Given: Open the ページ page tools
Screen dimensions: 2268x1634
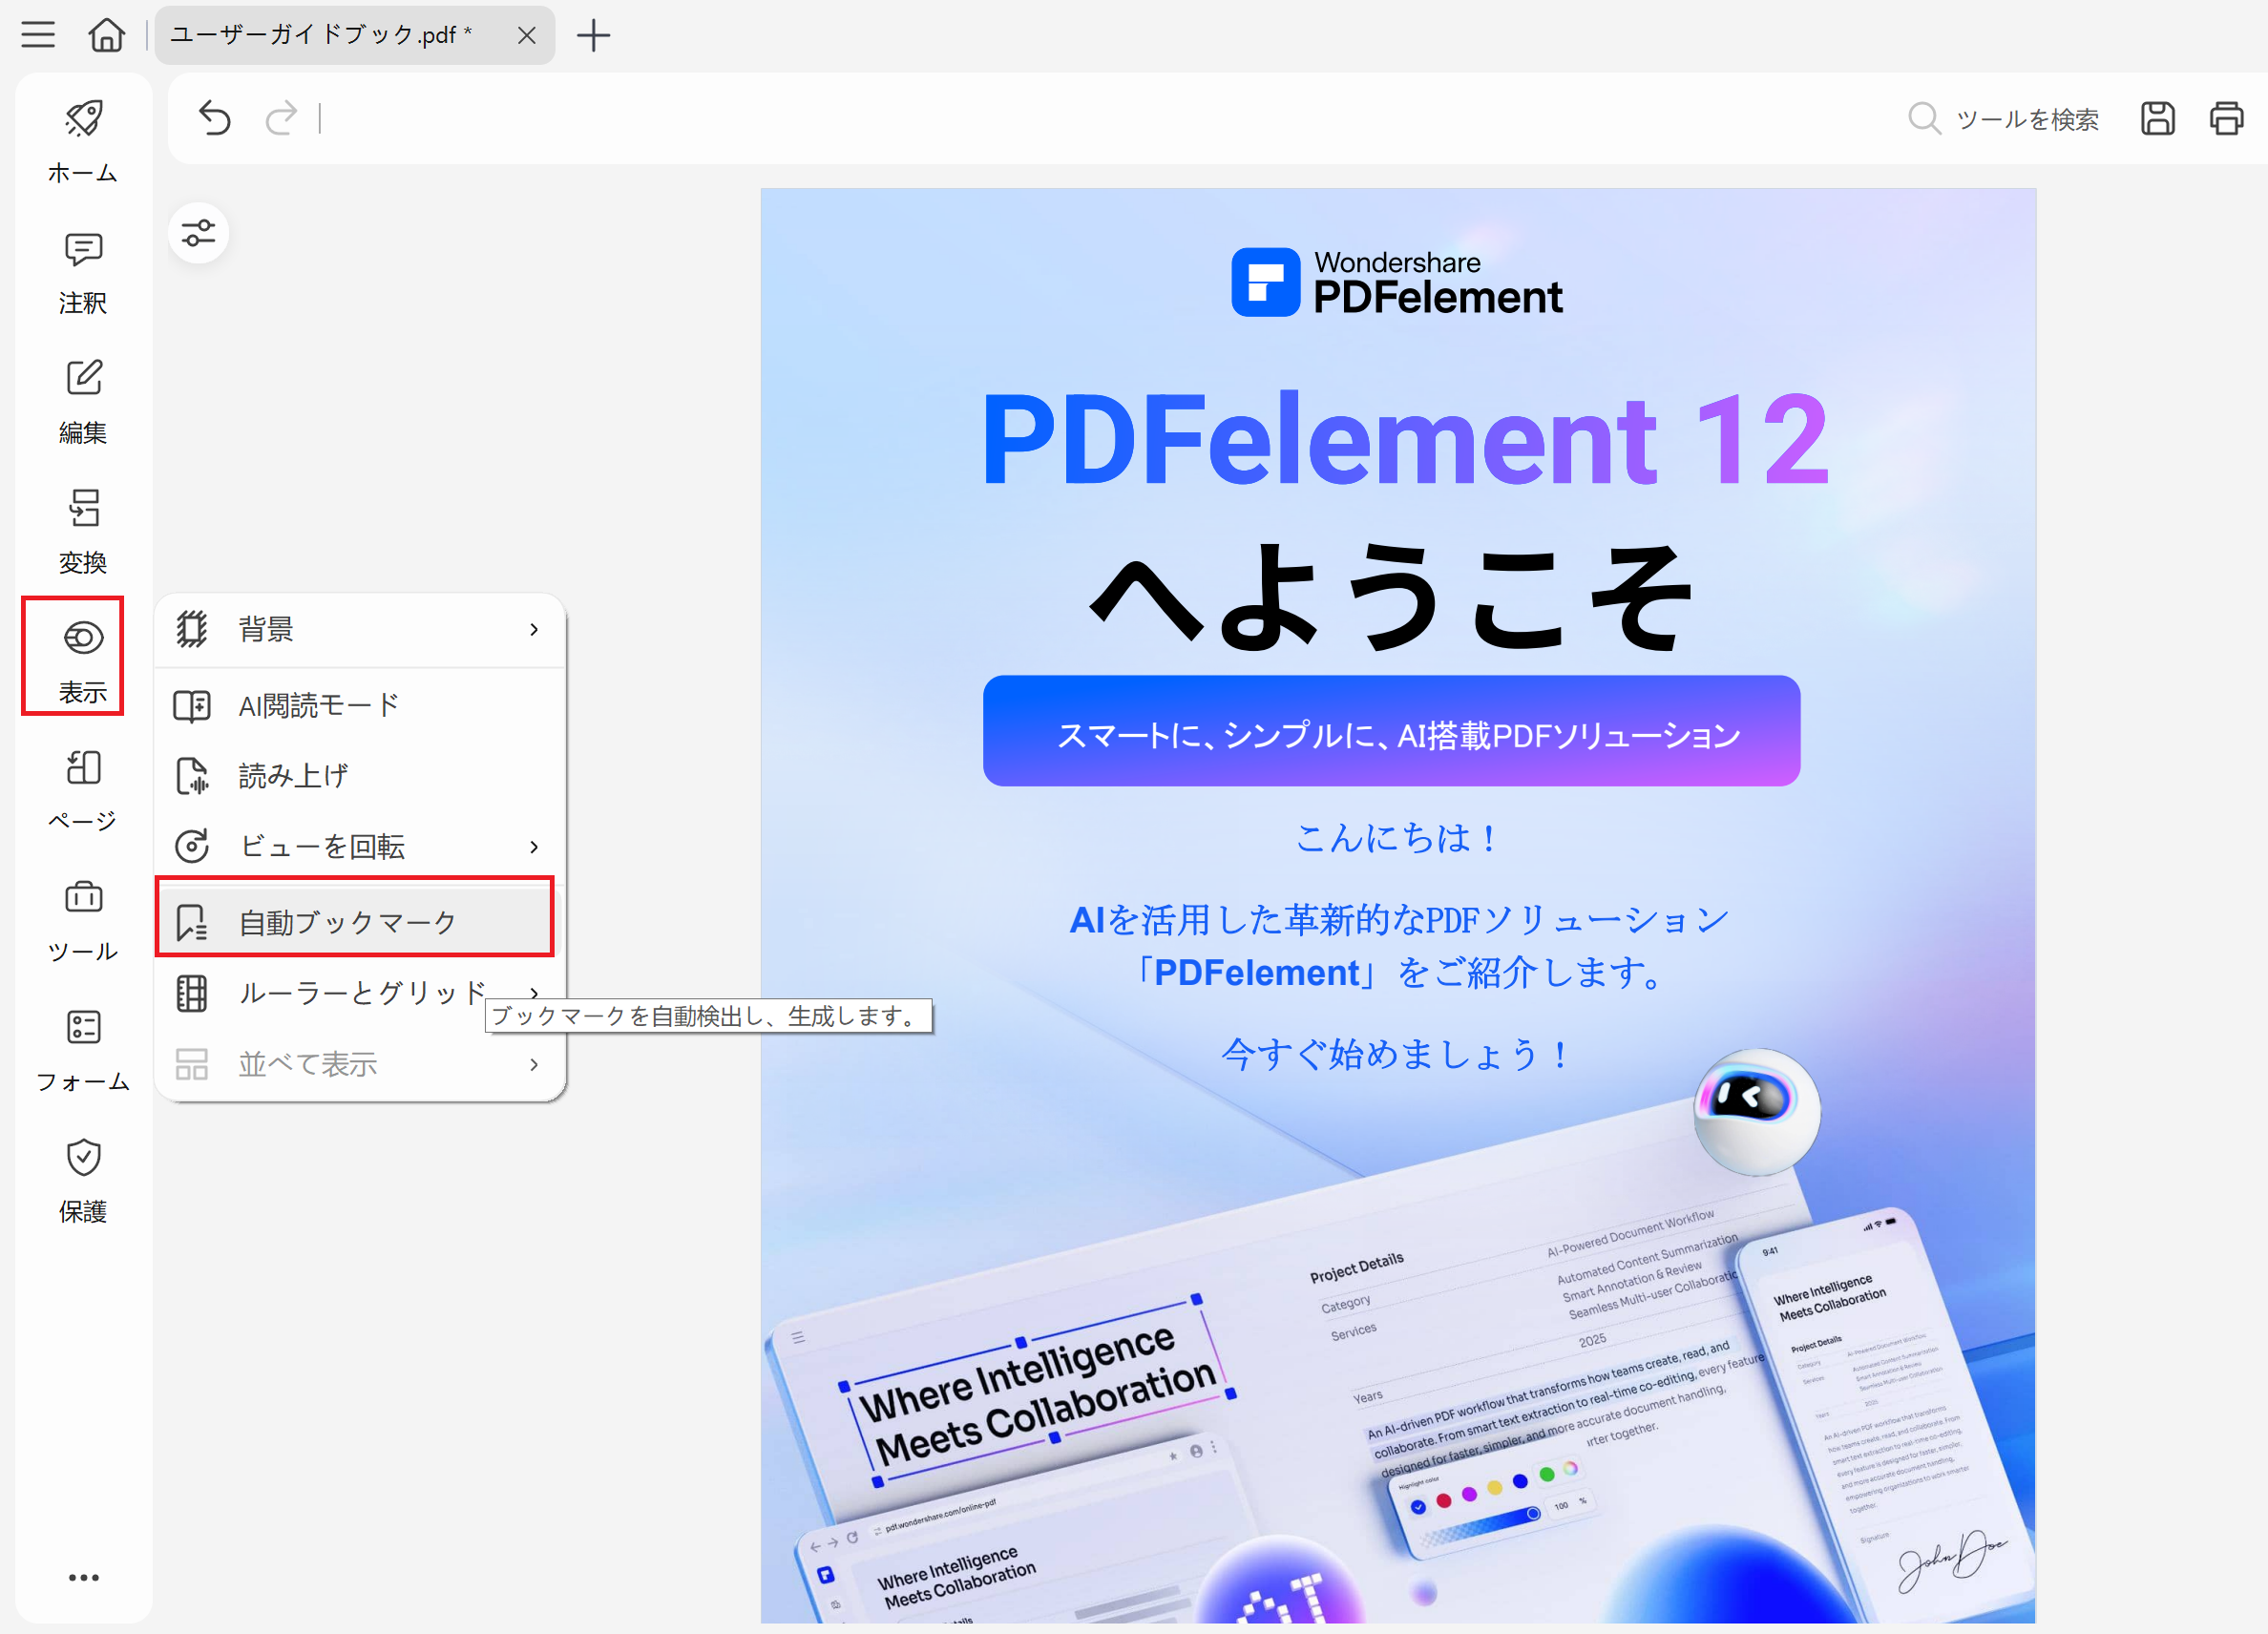Looking at the screenshot, I should tap(83, 791).
